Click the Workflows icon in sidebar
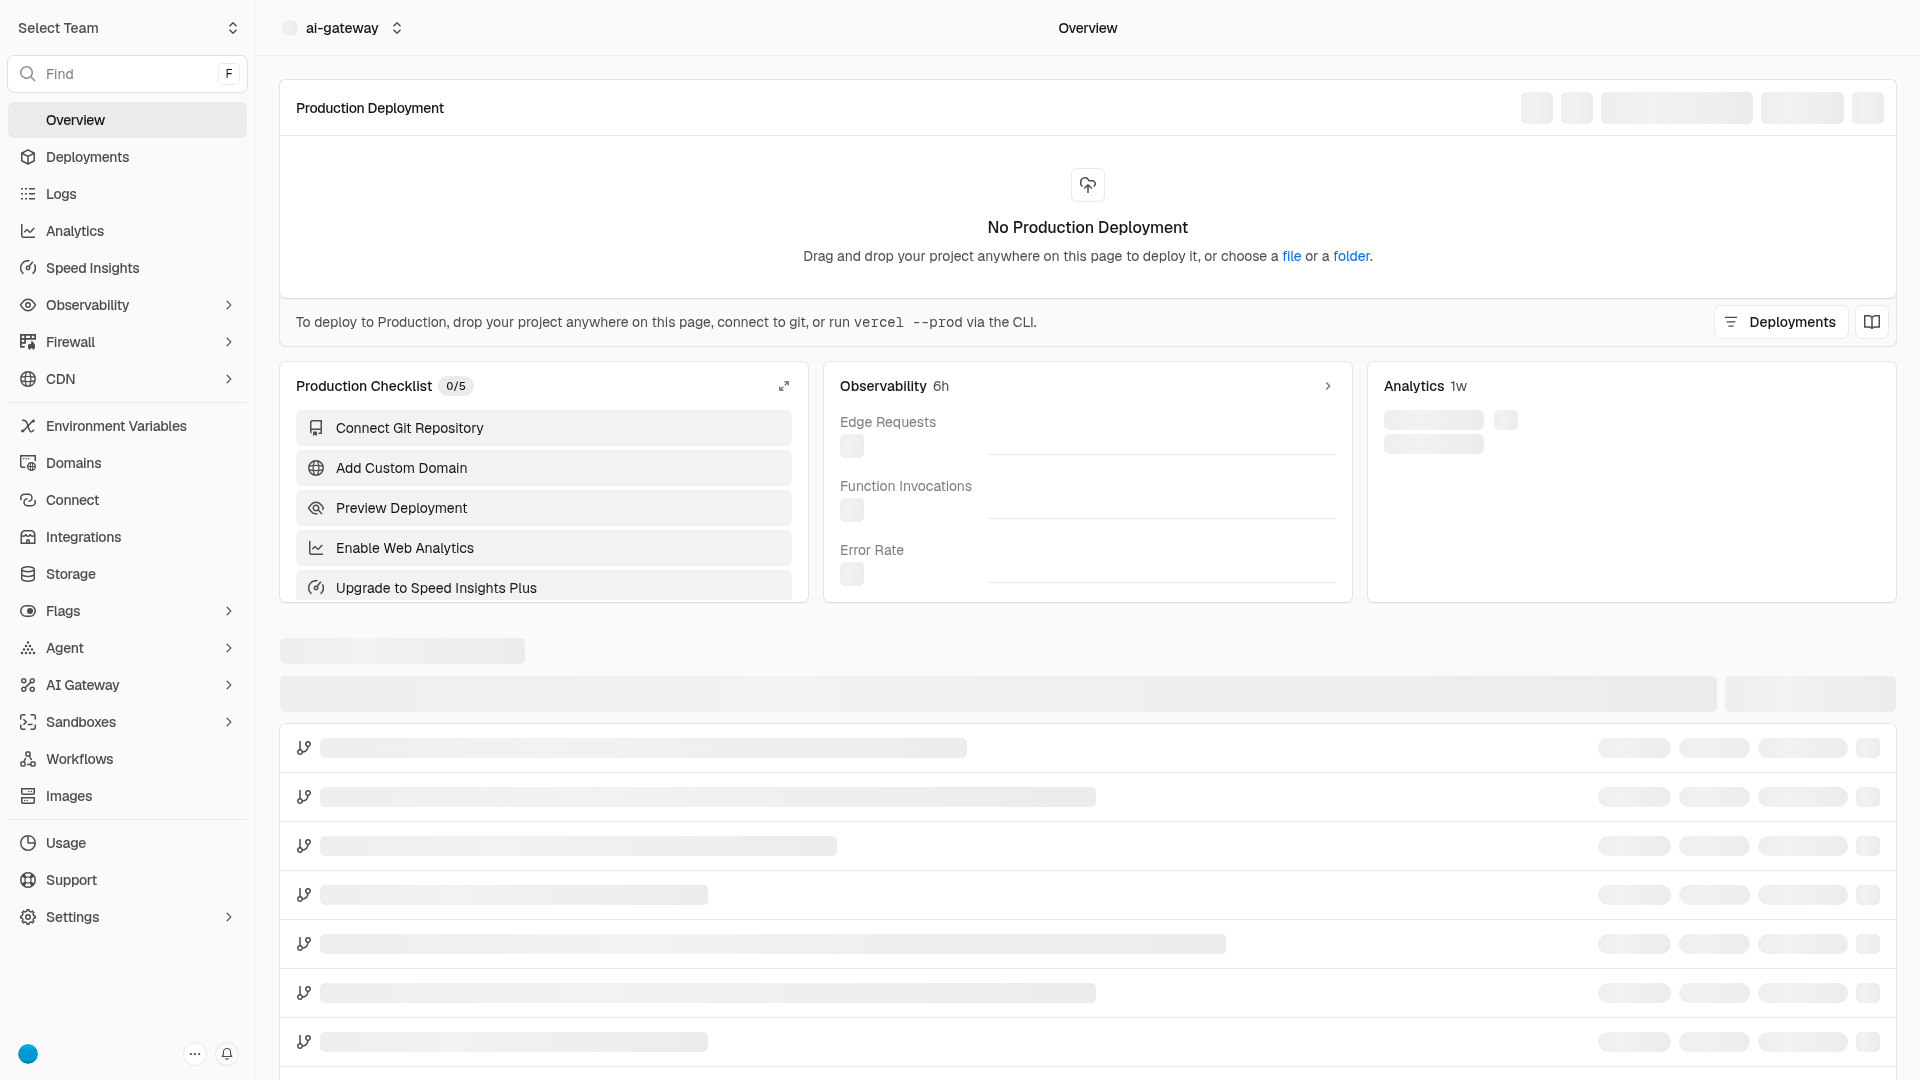This screenshot has width=1920, height=1080. click(x=28, y=759)
